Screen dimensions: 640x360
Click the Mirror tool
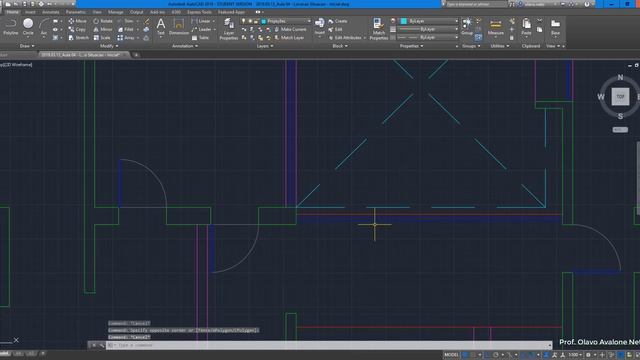103,29
